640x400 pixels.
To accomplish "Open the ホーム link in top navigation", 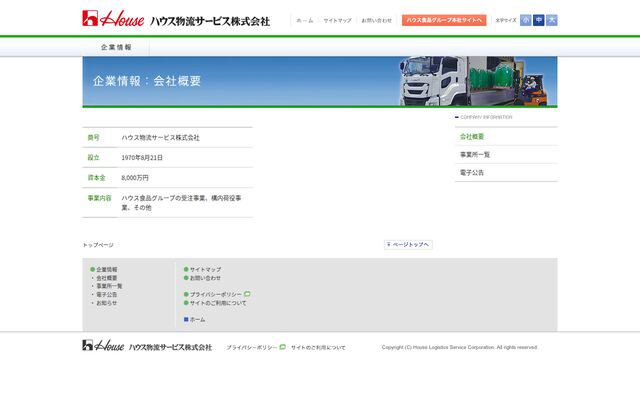I will point(304,20).
